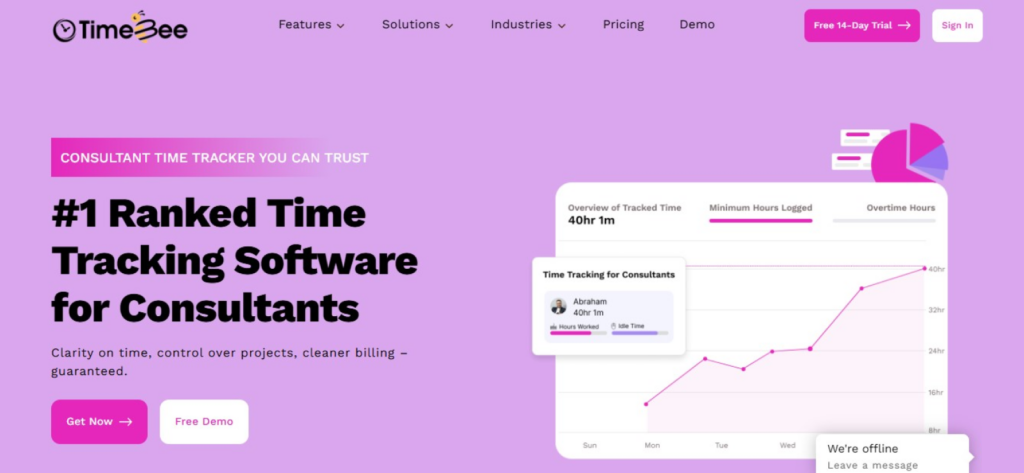Click the 24hr axis label
Image resolution: width=1024 pixels, height=473 pixels.
[x=936, y=351]
